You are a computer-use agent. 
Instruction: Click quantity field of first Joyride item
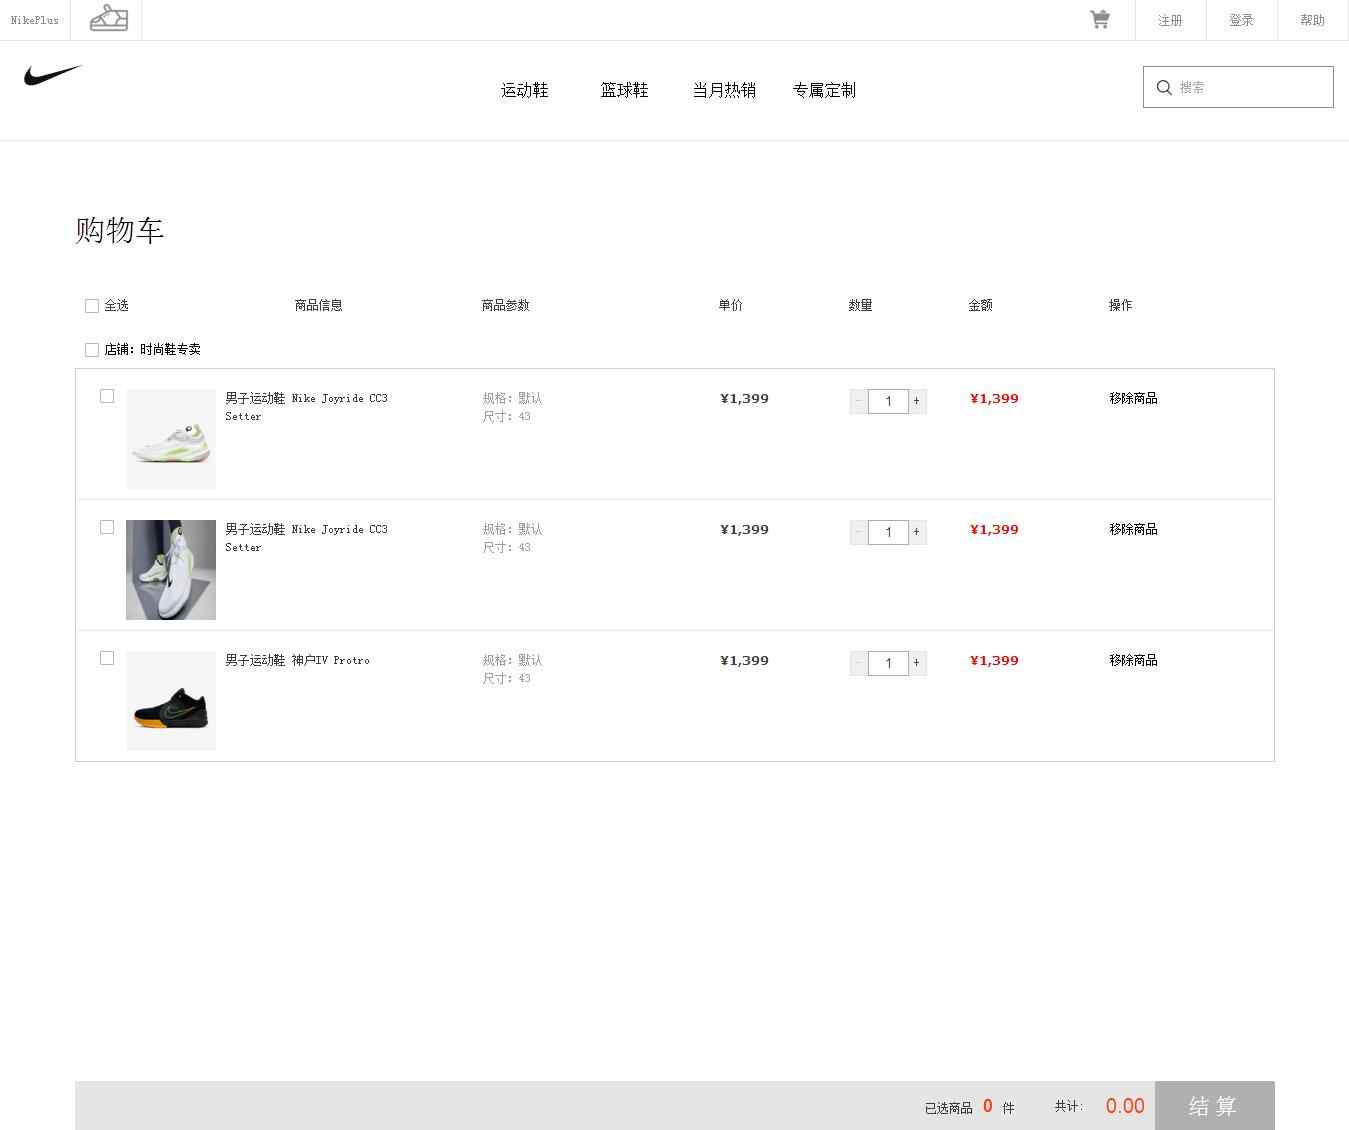coord(888,401)
